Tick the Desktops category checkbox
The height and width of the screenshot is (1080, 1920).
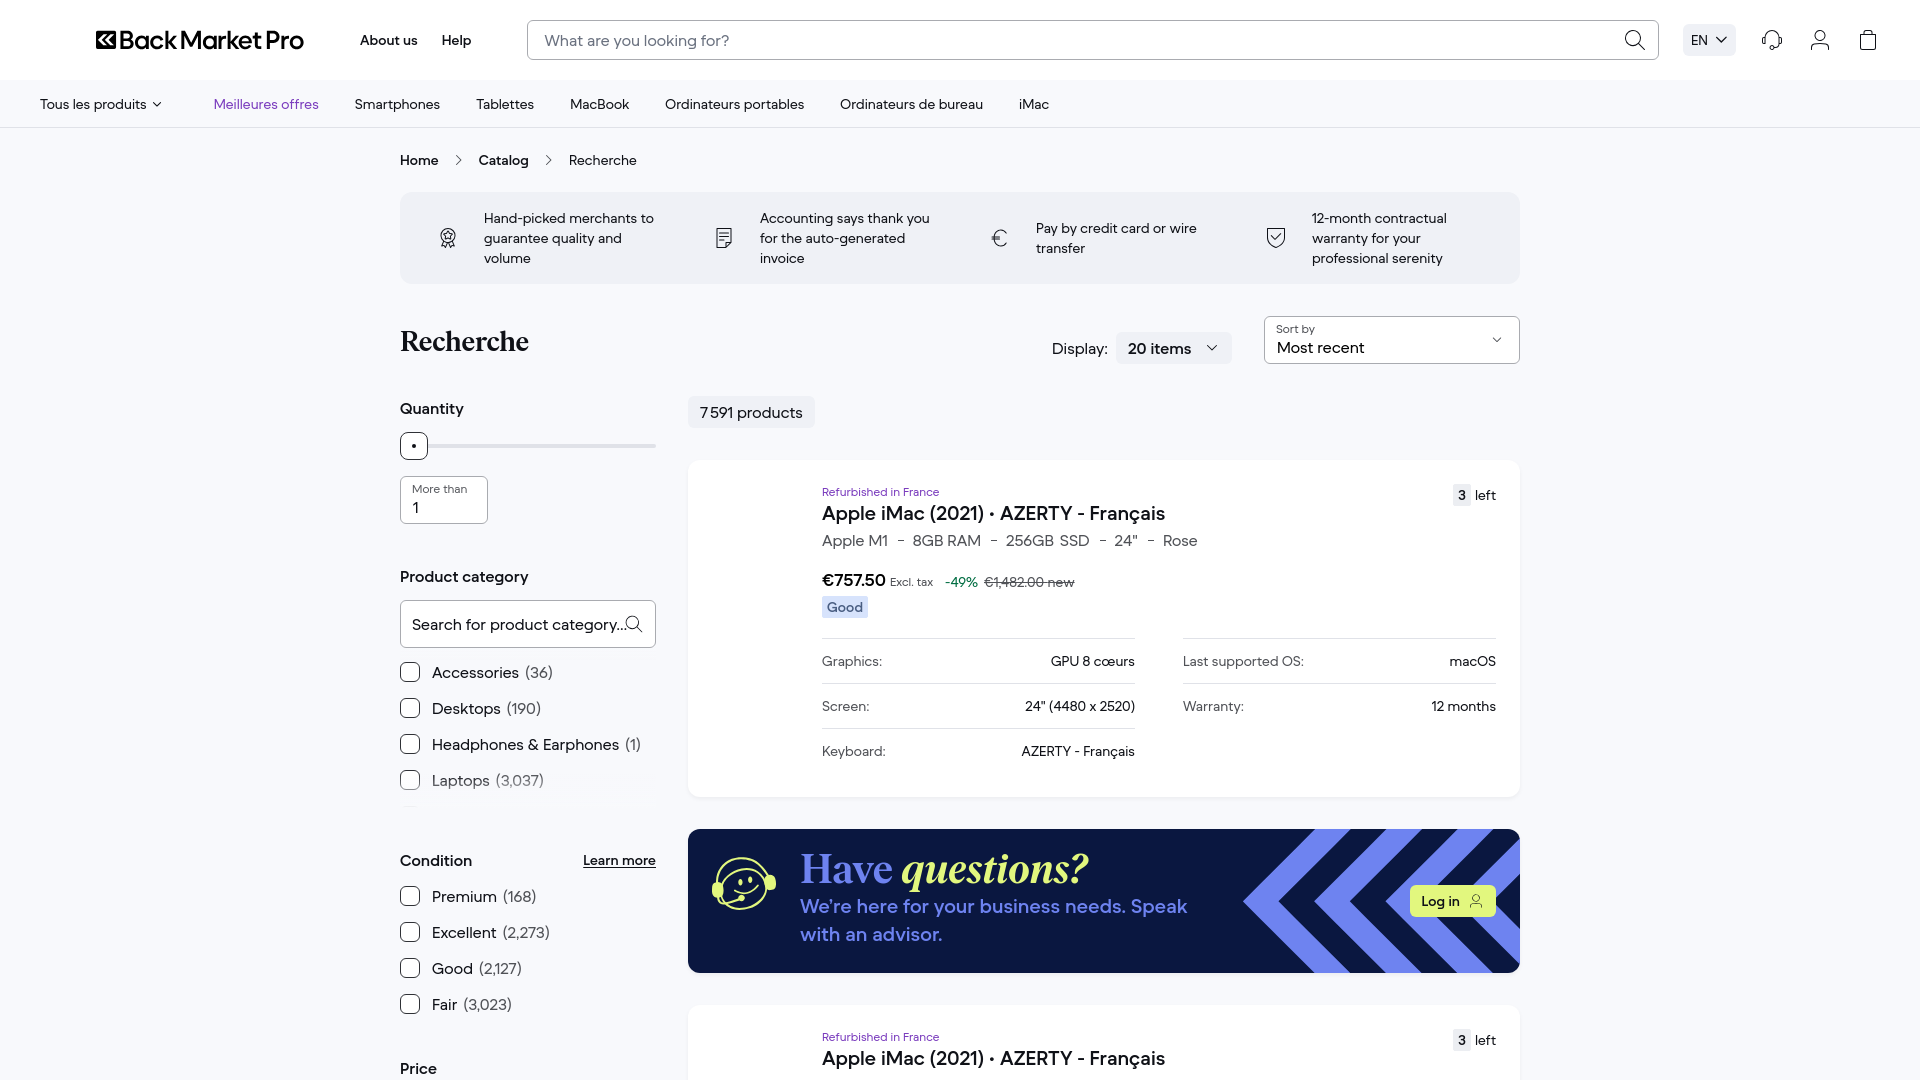point(410,708)
